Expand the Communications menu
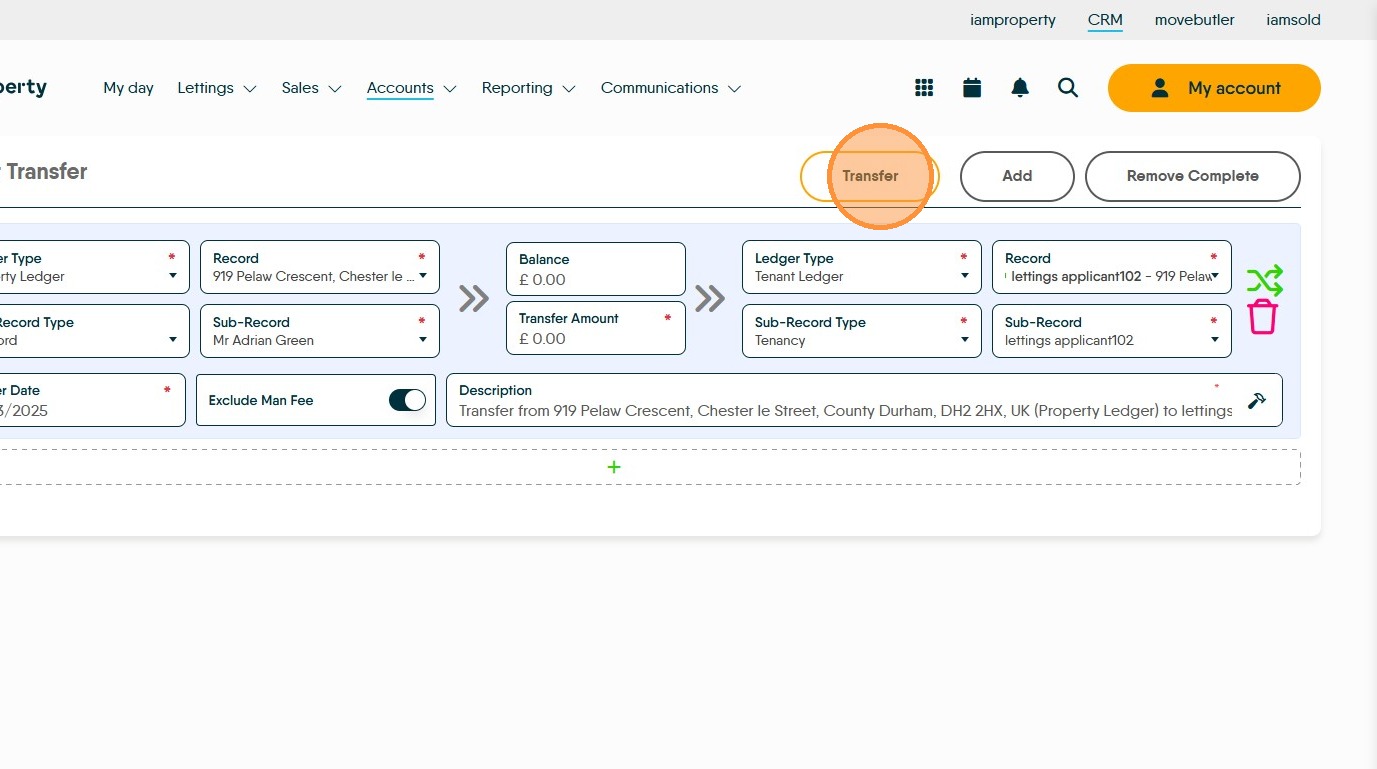Viewport: 1377px width, 769px height. (x=671, y=88)
